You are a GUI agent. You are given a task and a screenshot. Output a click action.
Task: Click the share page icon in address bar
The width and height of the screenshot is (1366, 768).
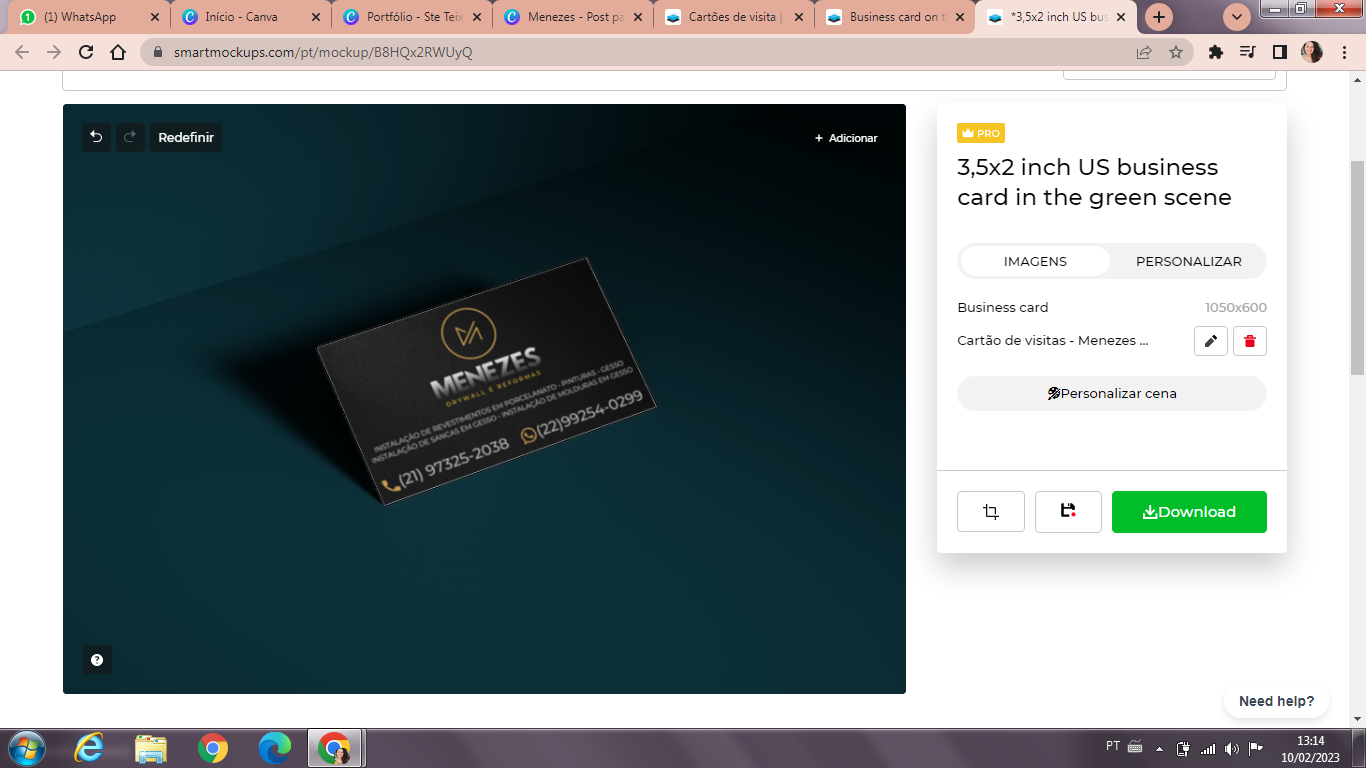tap(1144, 52)
